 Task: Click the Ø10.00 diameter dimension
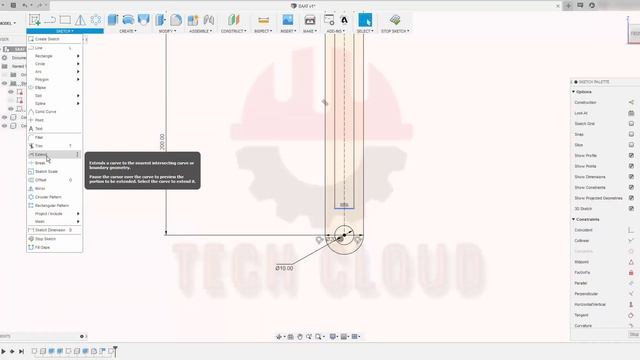284,268
